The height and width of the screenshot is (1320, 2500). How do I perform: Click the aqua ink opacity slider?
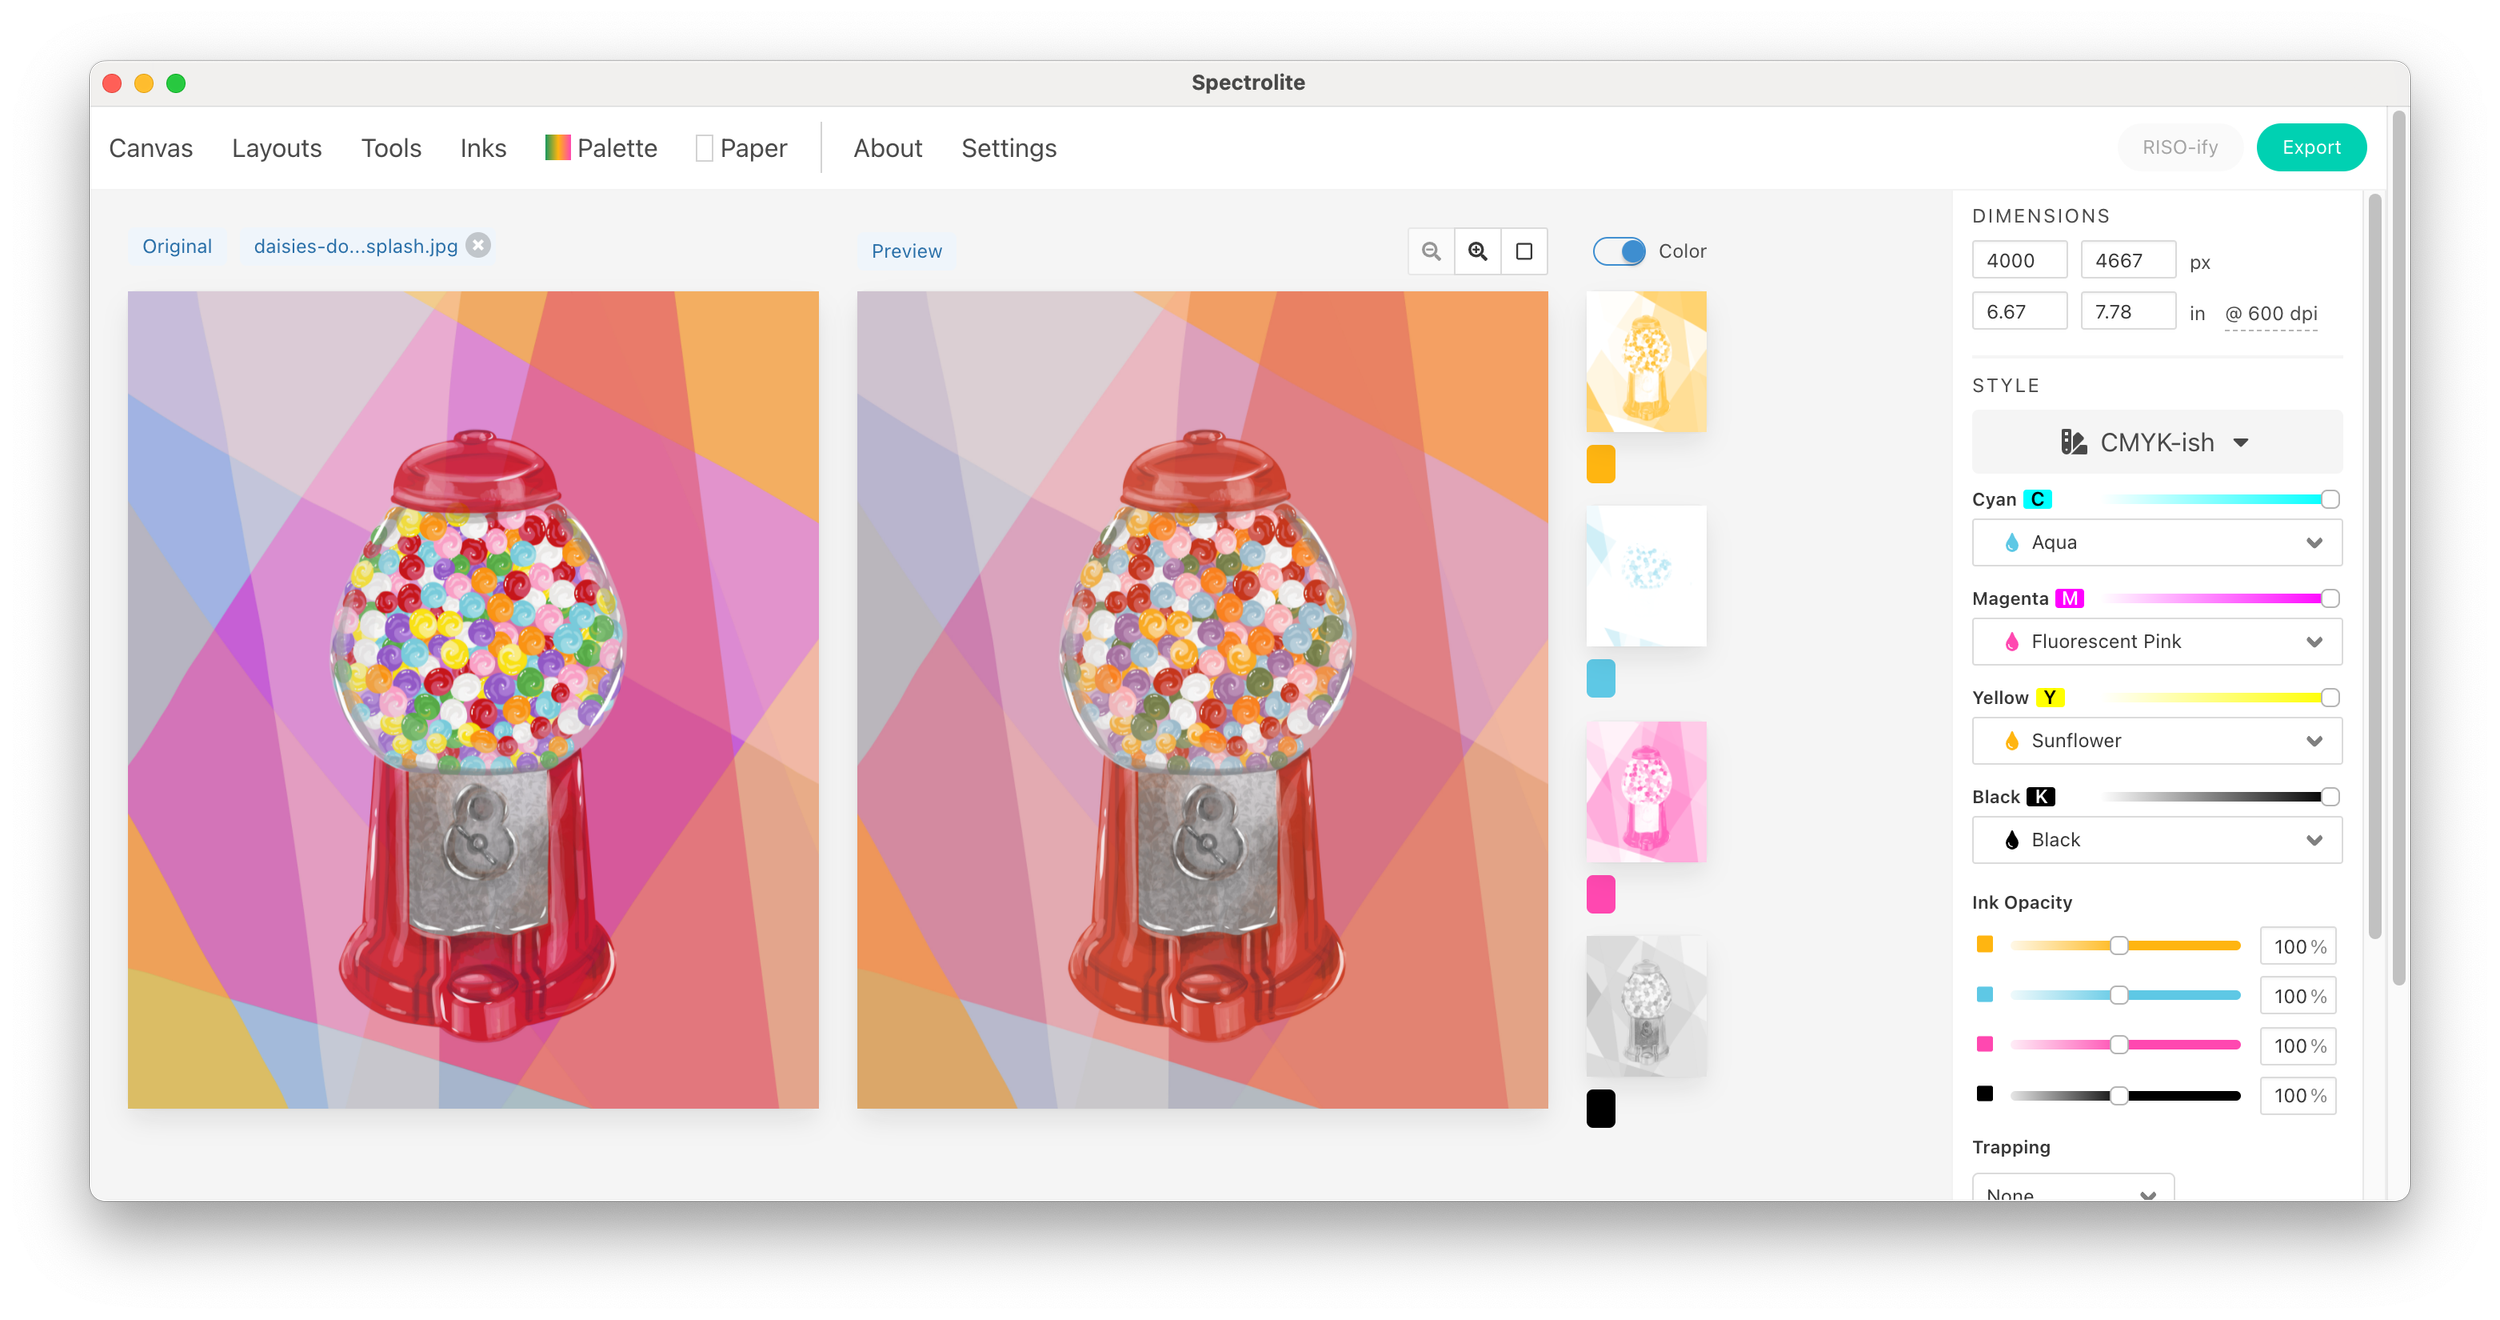click(x=2125, y=995)
